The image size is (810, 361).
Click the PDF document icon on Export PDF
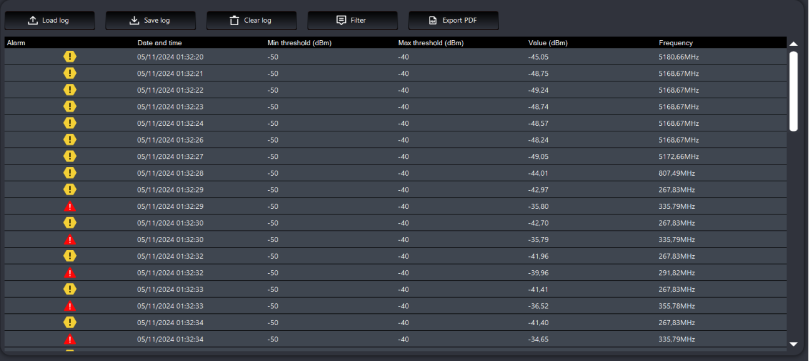pos(433,21)
